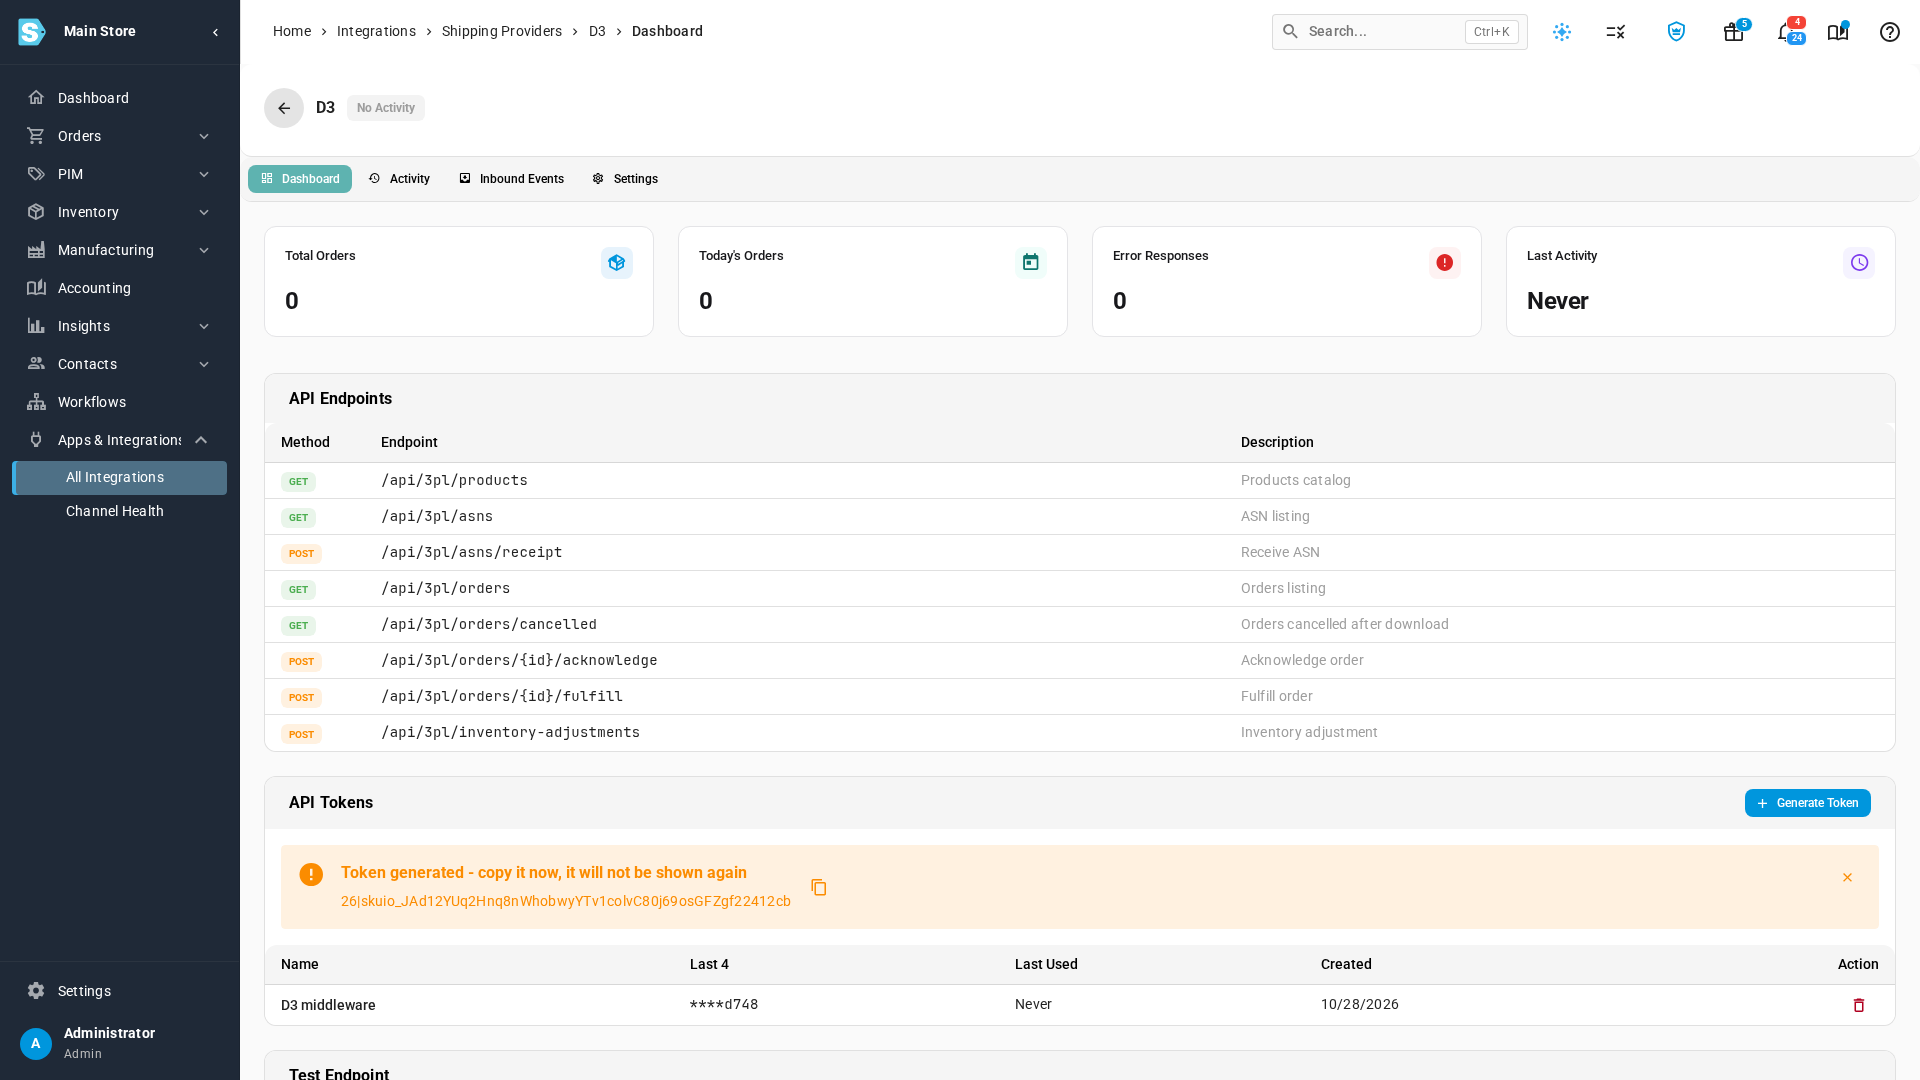Go to Shipping Providers breadcrumb
The image size is (1920, 1080).
click(x=502, y=32)
